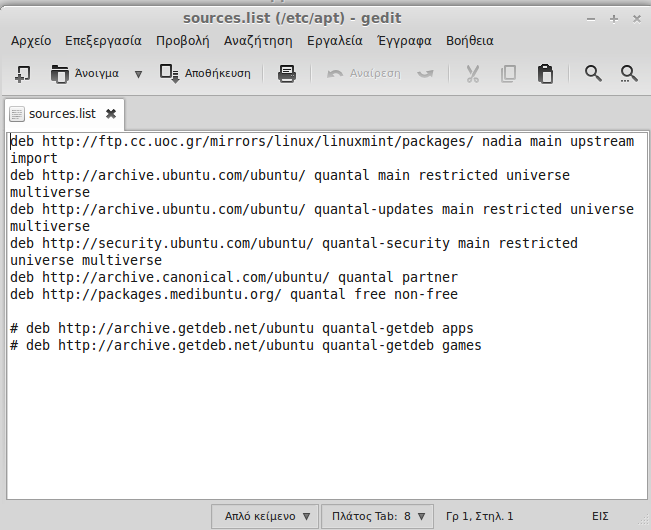
Task: Expand the recent files arrow beside Άνοιγμα
Action: (x=138, y=74)
